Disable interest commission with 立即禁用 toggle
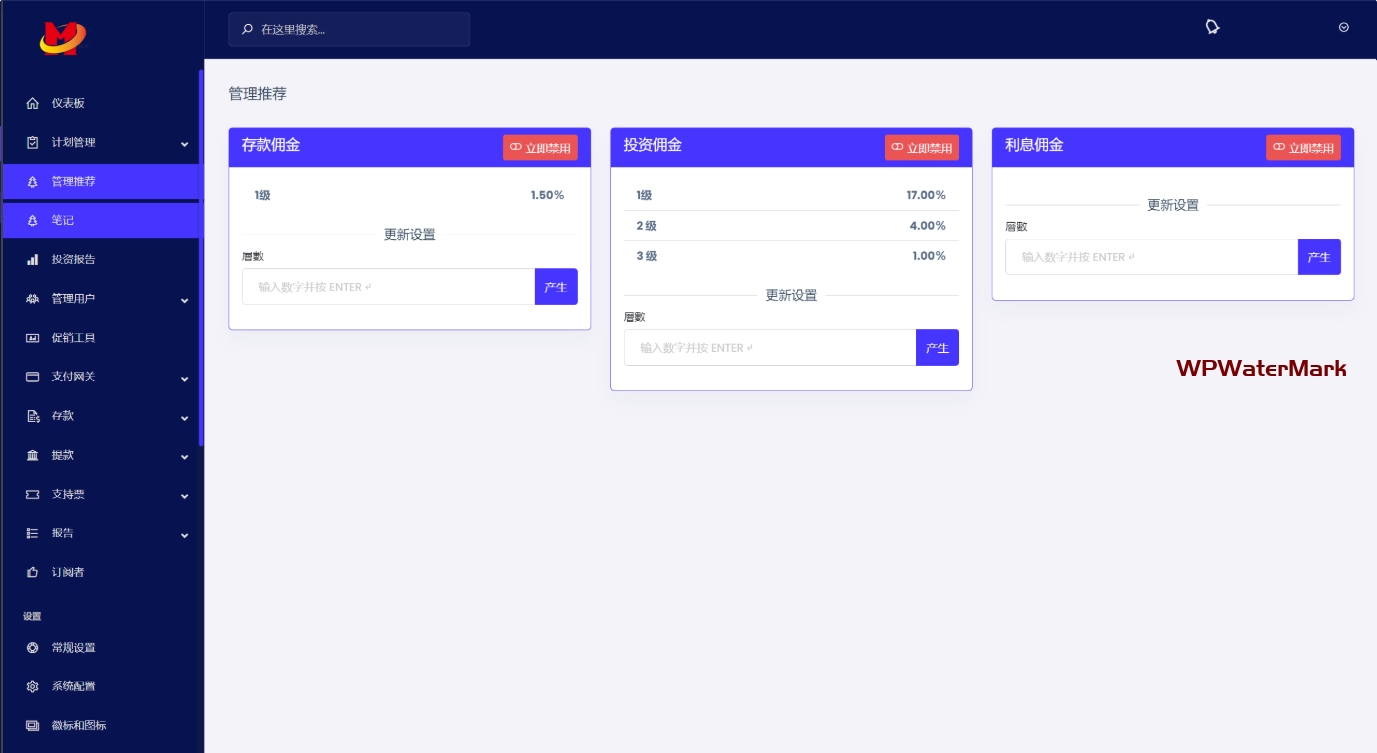This screenshot has width=1377, height=753. (1303, 148)
